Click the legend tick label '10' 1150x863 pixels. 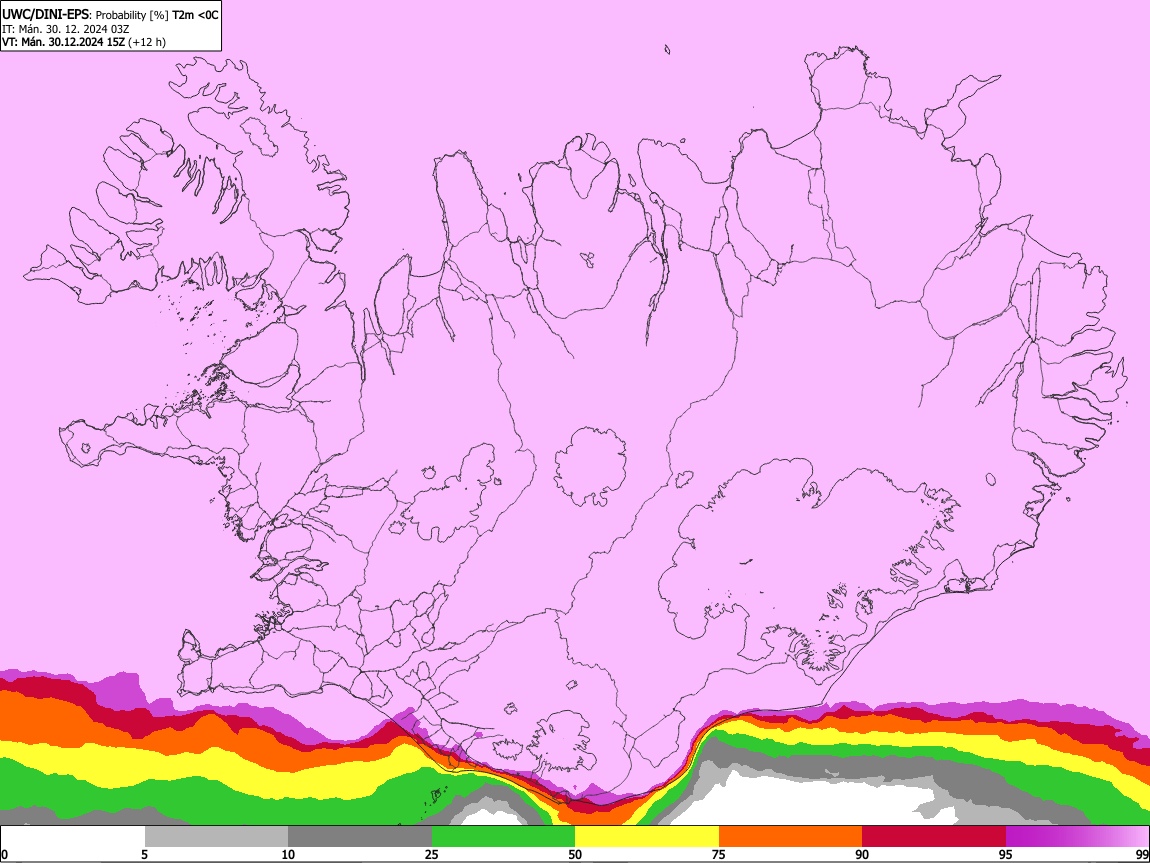(288, 854)
